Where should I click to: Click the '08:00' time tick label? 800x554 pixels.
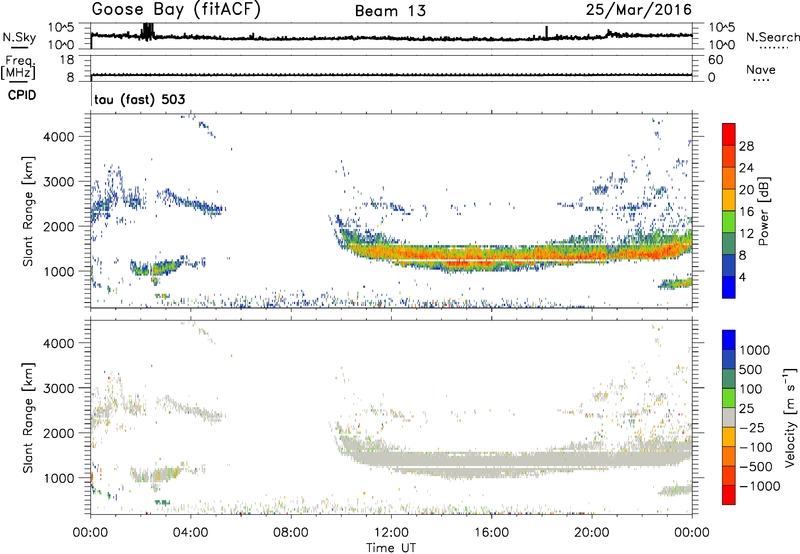tap(291, 533)
